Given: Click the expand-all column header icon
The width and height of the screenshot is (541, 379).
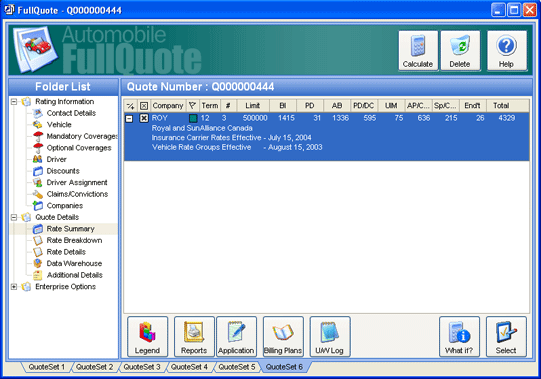Looking at the screenshot, I should tap(131, 106).
